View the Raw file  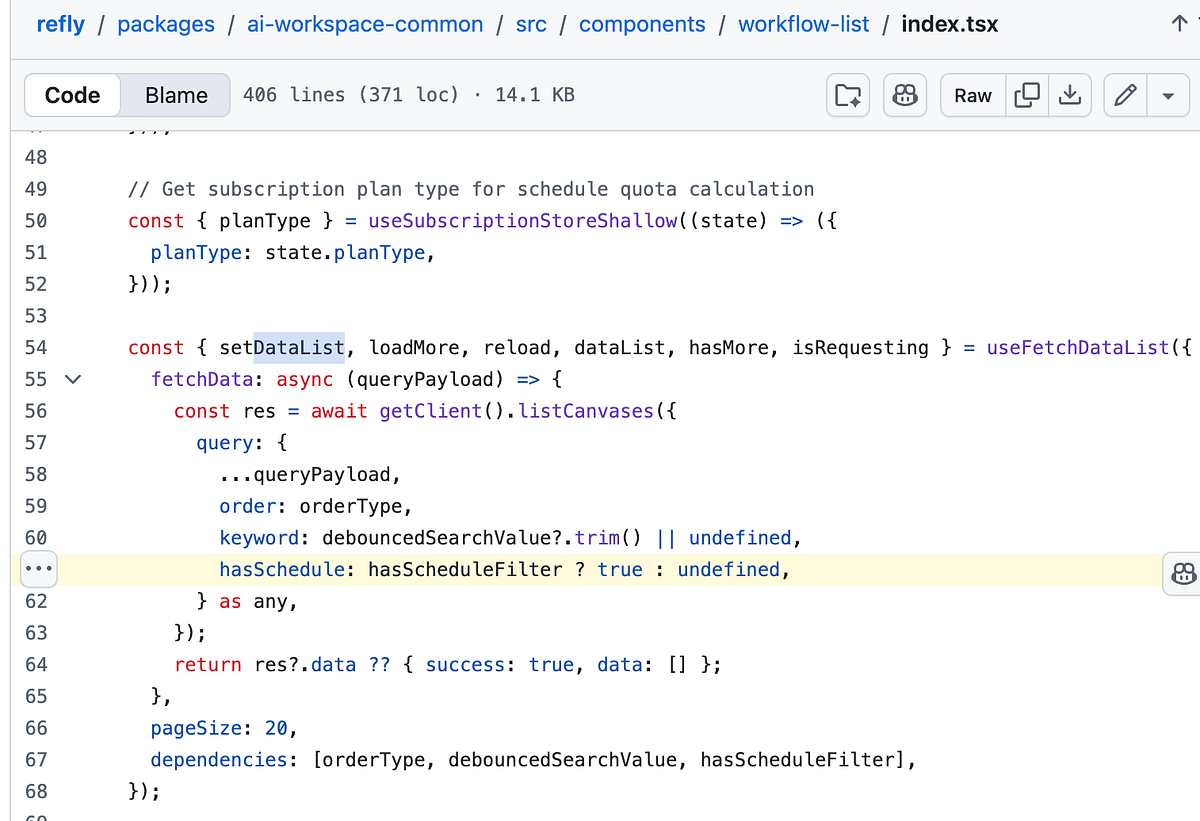(973, 95)
